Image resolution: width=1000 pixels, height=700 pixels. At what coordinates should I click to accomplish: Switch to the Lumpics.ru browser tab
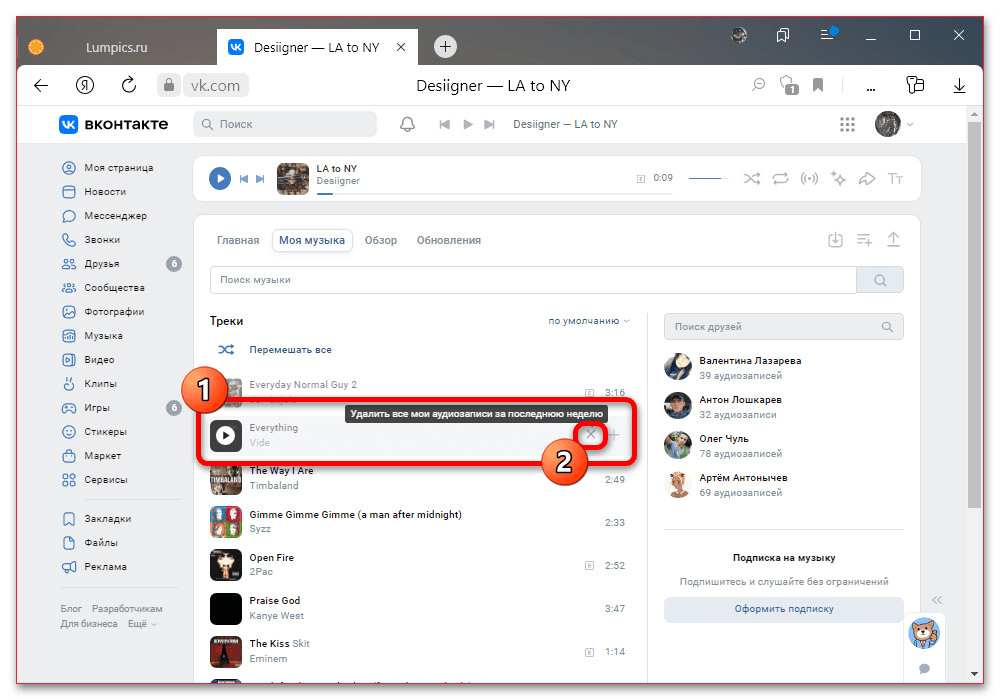click(117, 47)
